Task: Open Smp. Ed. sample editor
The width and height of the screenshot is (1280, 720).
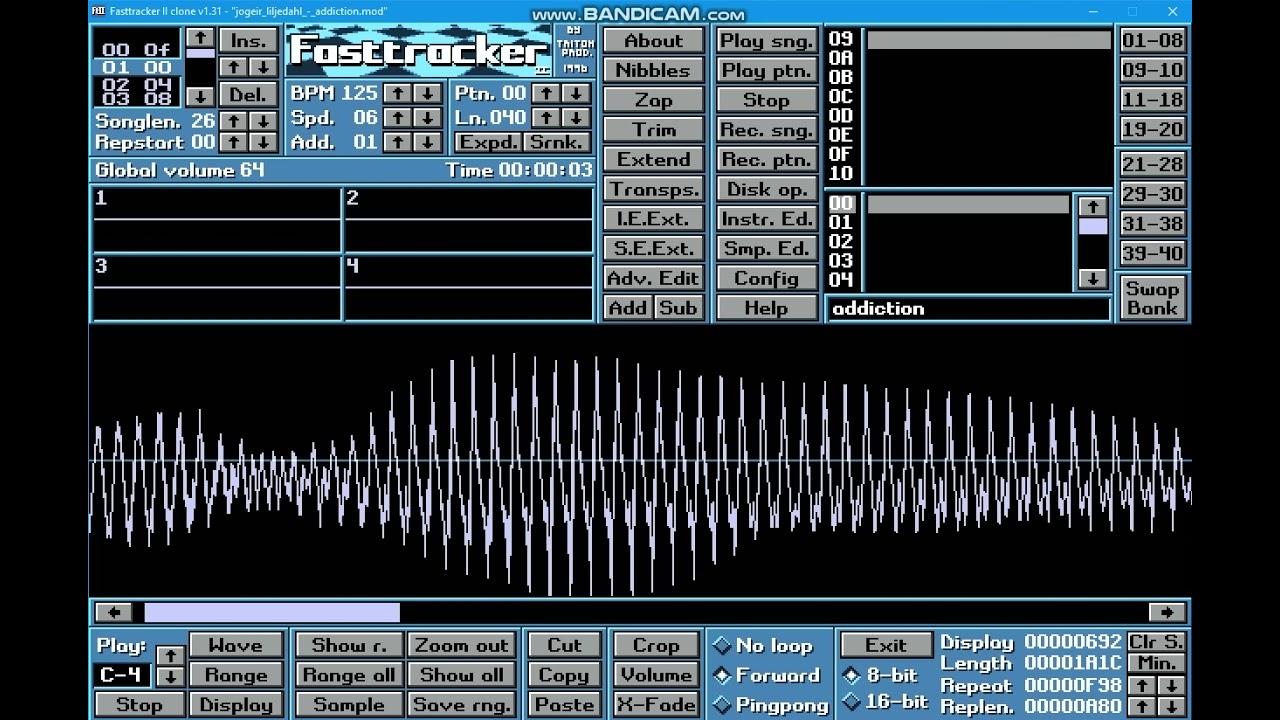Action: pos(766,249)
